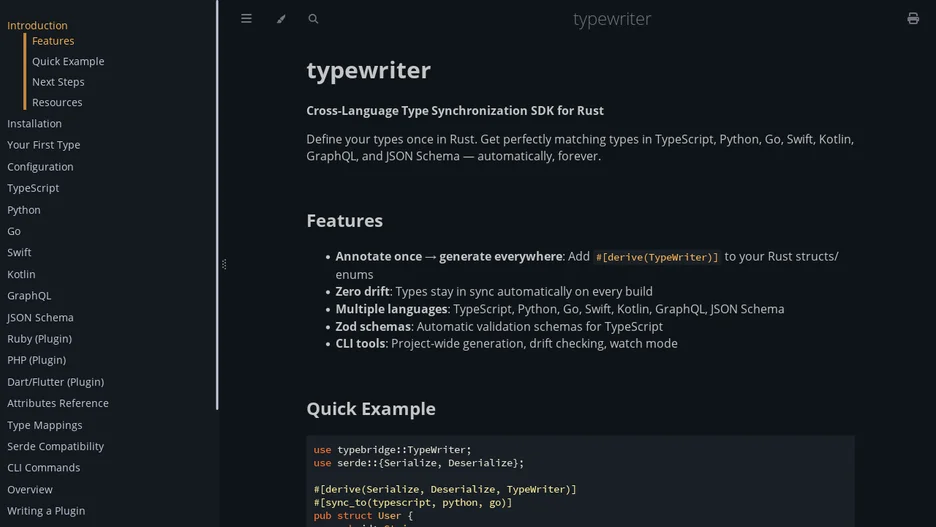The image size is (936, 527).
Task: Jump to Quick Example in sidebar
Action: tap(68, 61)
